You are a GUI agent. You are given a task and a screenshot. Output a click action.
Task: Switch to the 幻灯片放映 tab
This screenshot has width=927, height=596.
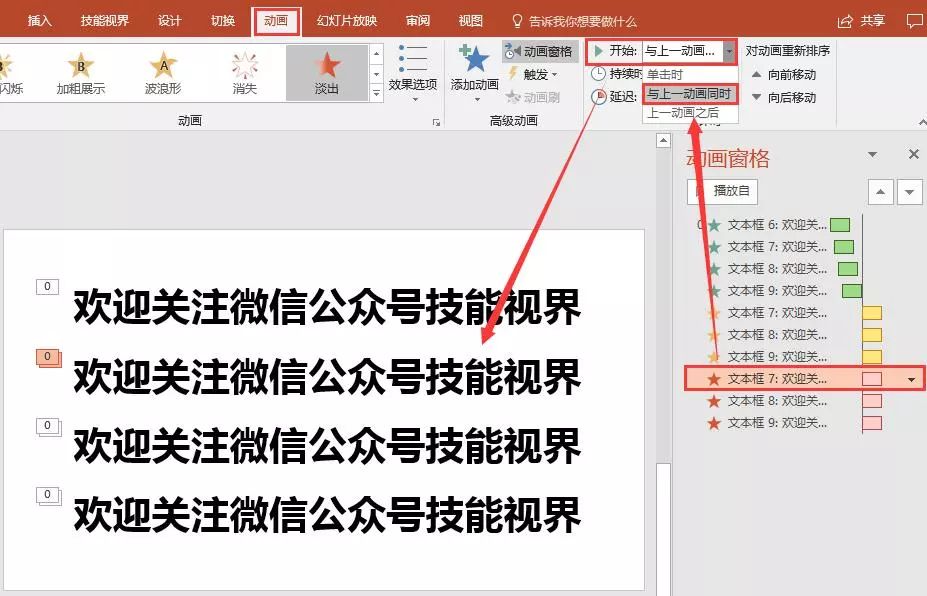346,20
